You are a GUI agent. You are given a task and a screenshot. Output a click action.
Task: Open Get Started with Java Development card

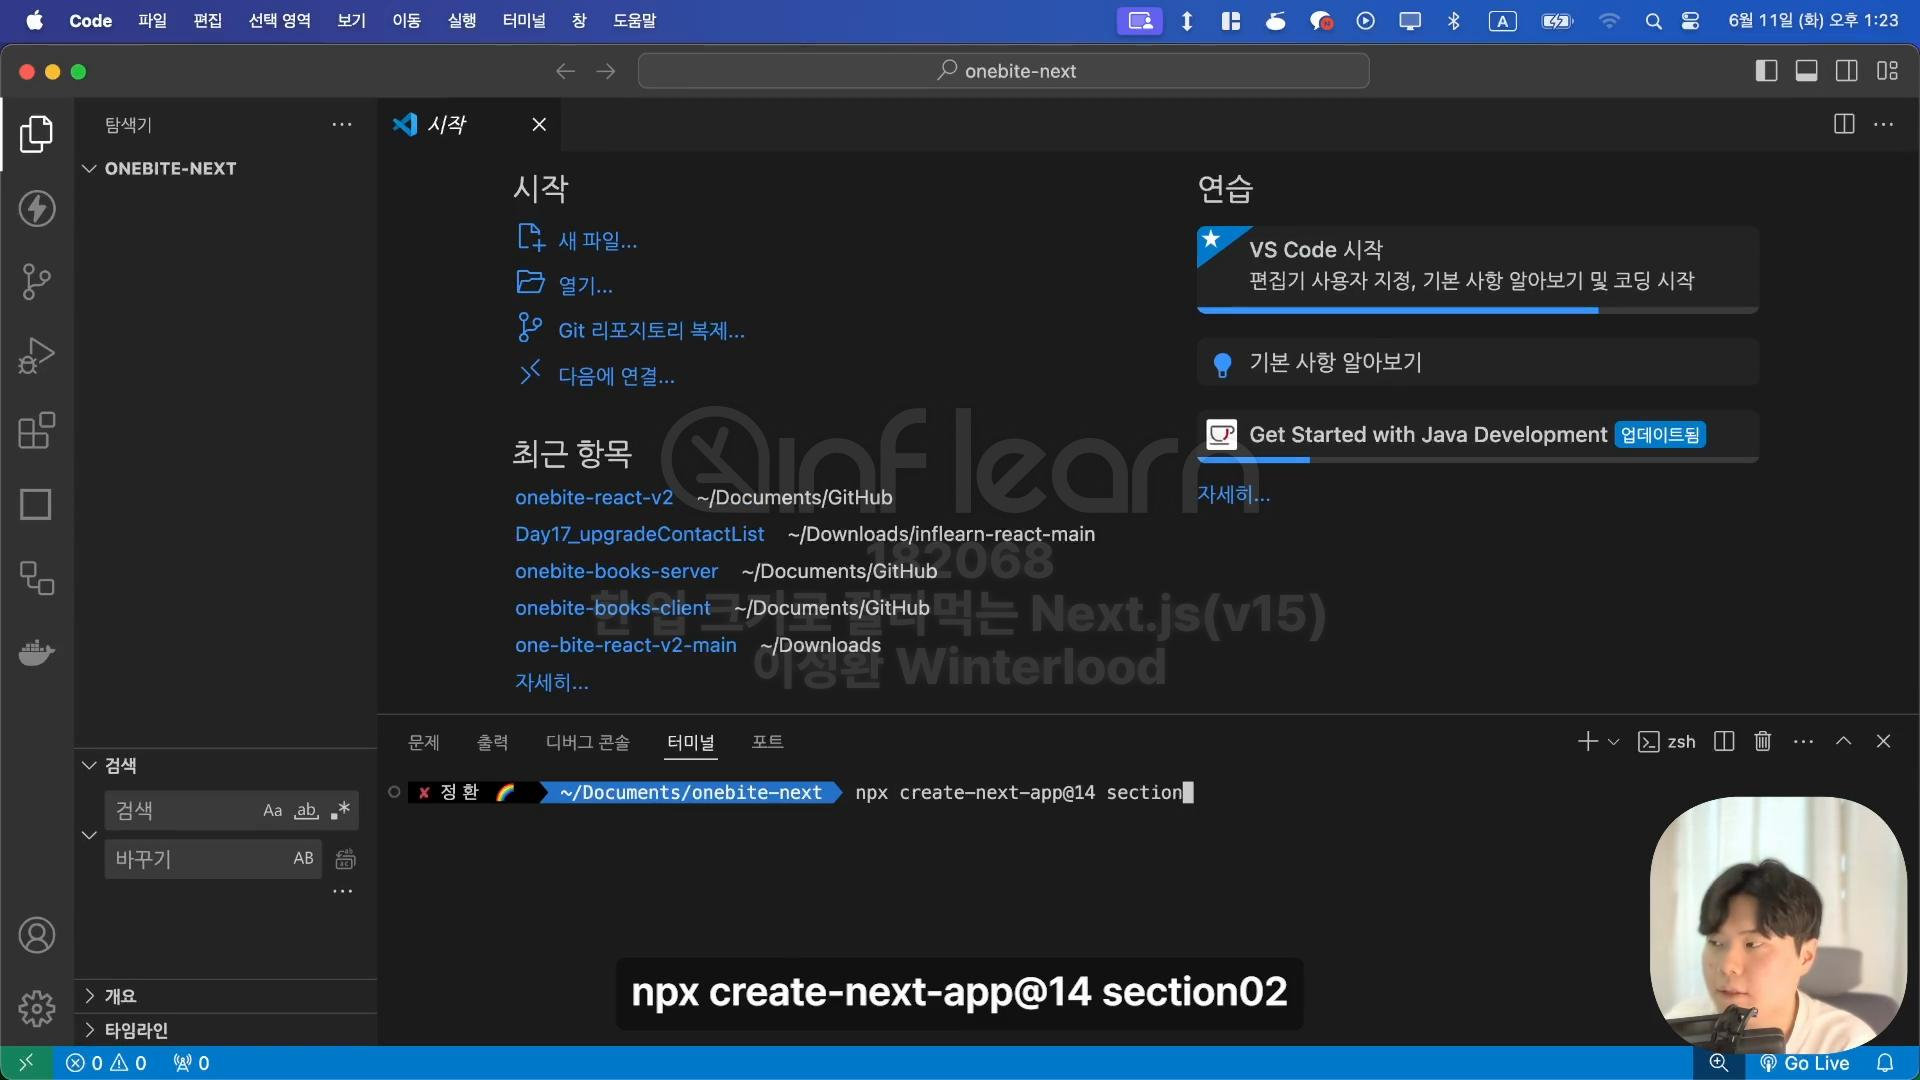click(x=1477, y=435)
